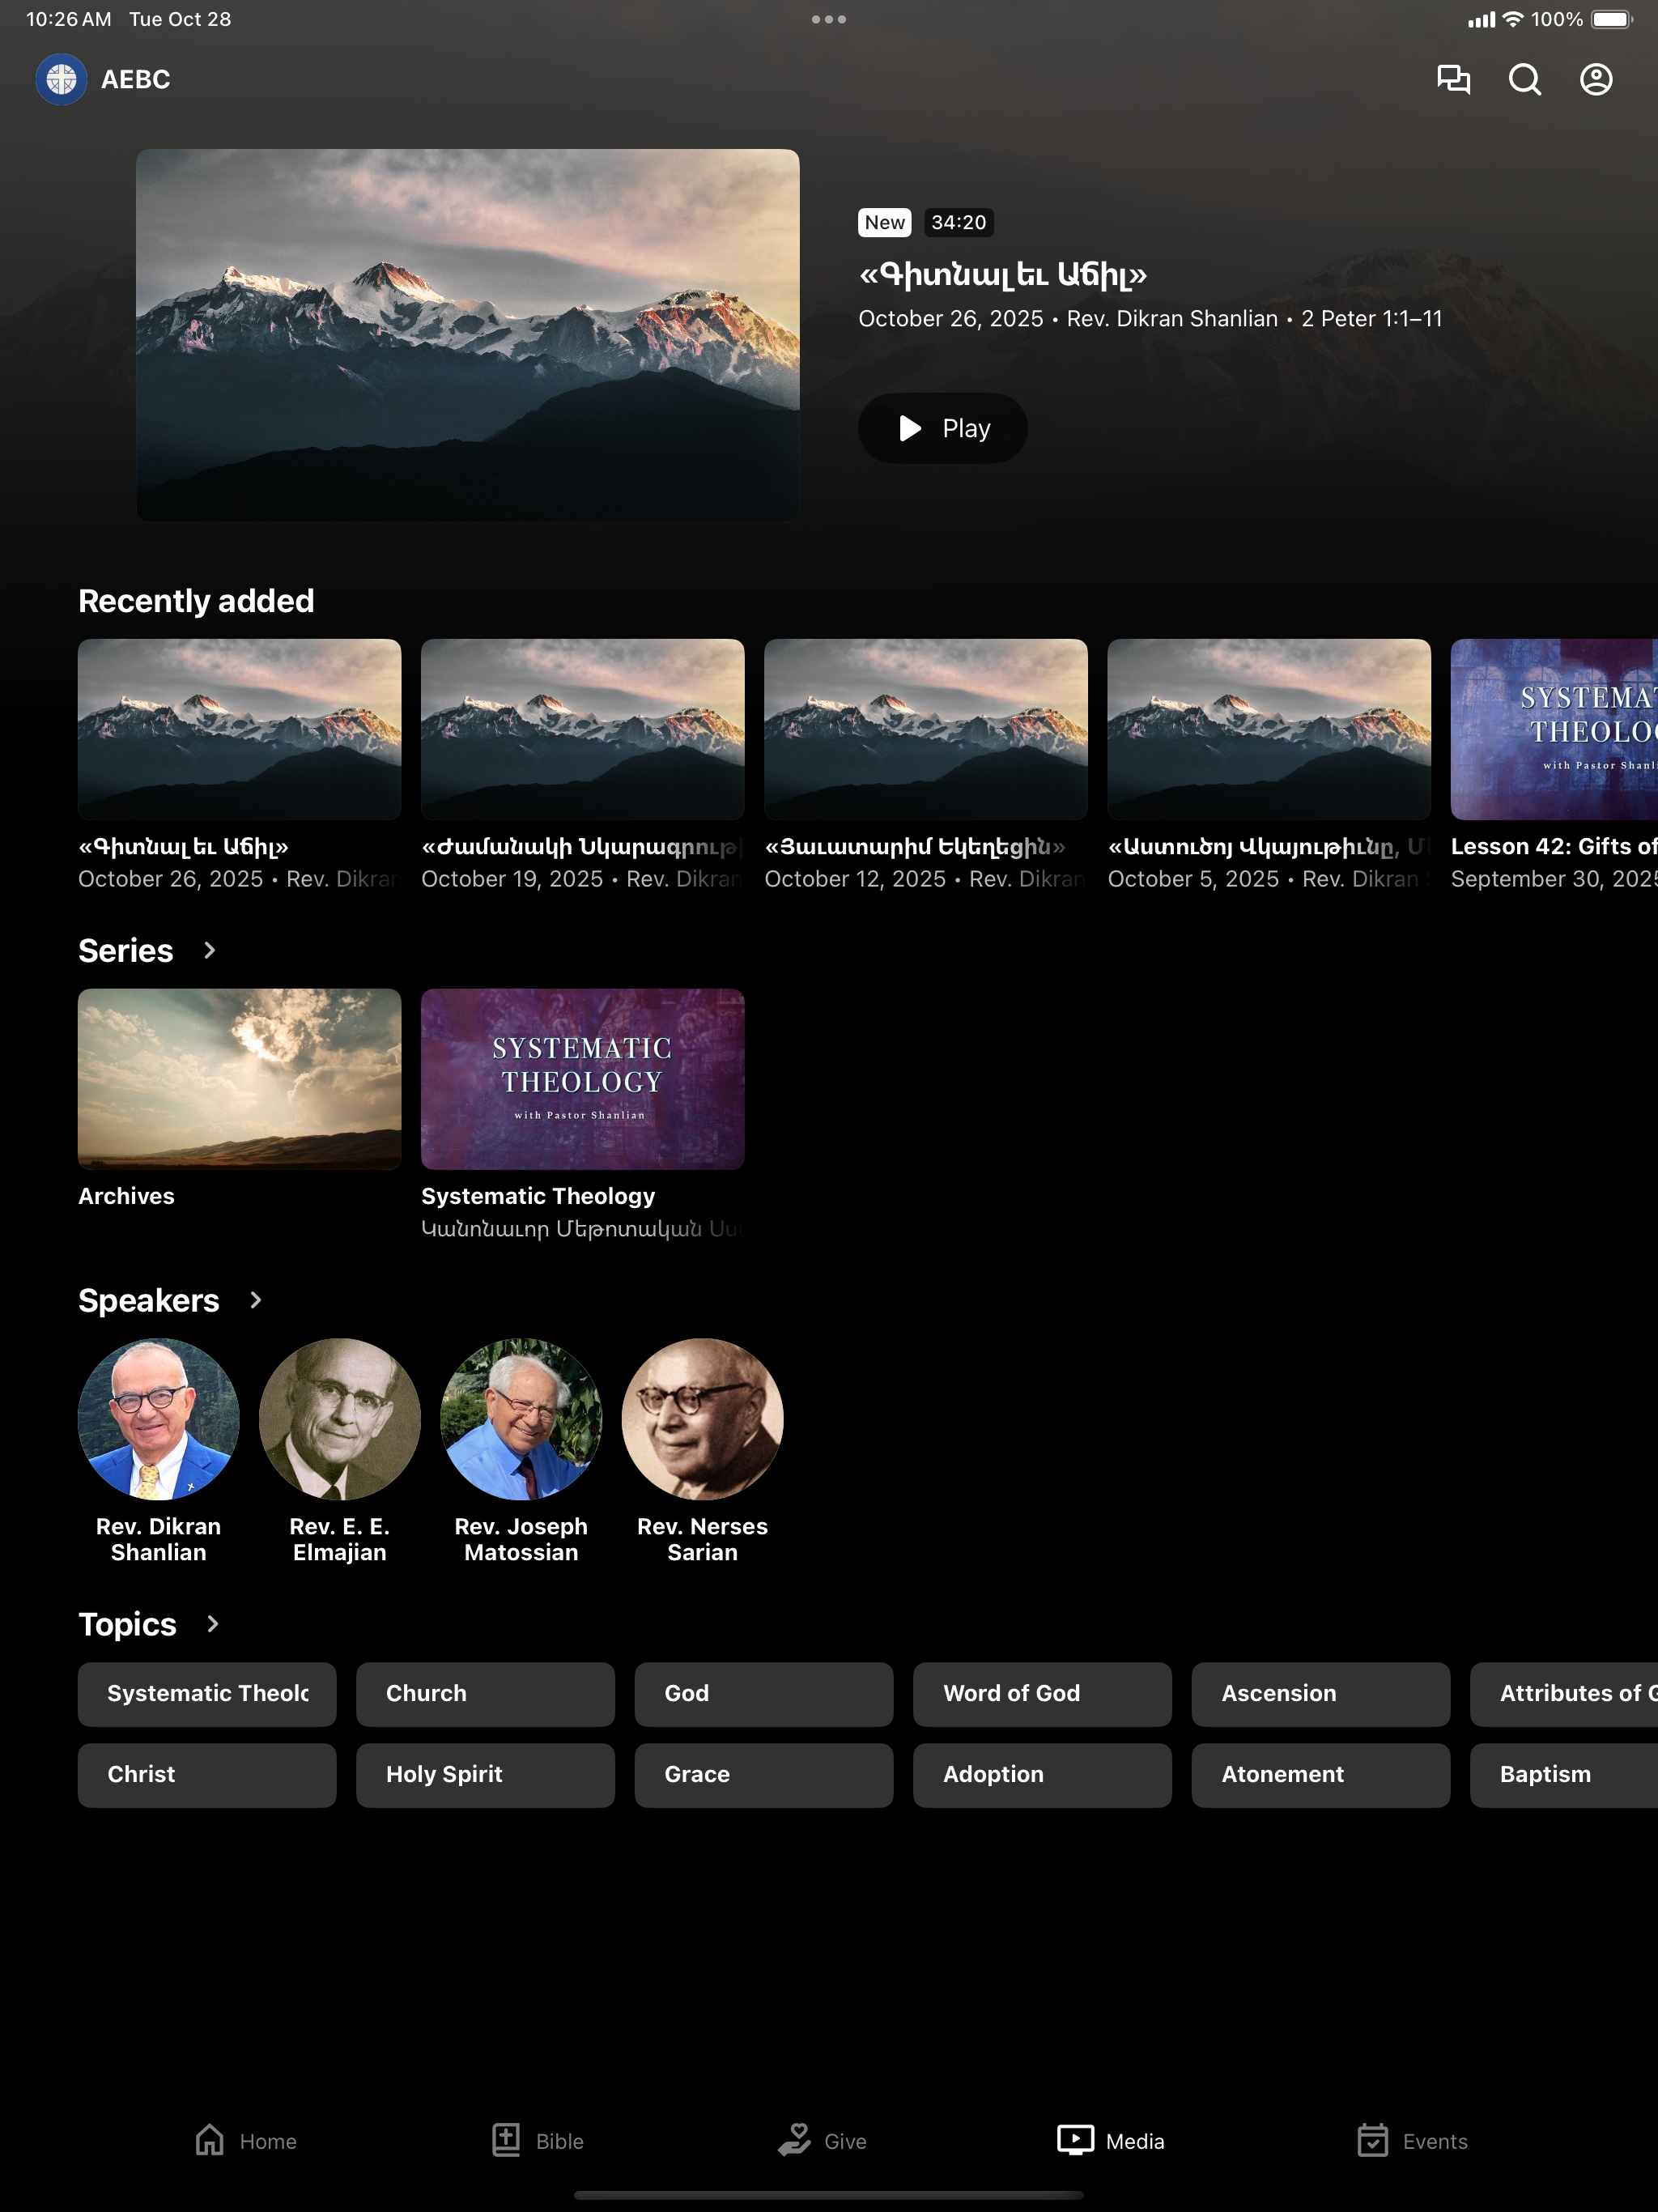Open the chat messages icon
The height and width of the screenshot is (2212, 1658).
[1453, 79]
